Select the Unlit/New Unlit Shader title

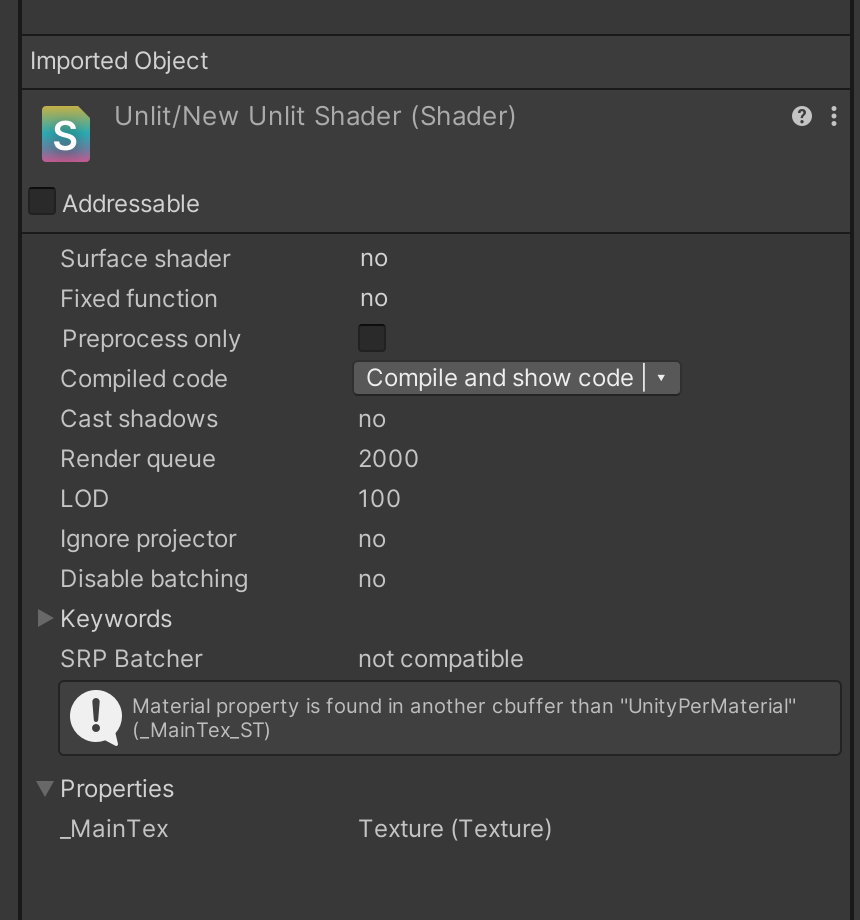click(x=315, y=116)
